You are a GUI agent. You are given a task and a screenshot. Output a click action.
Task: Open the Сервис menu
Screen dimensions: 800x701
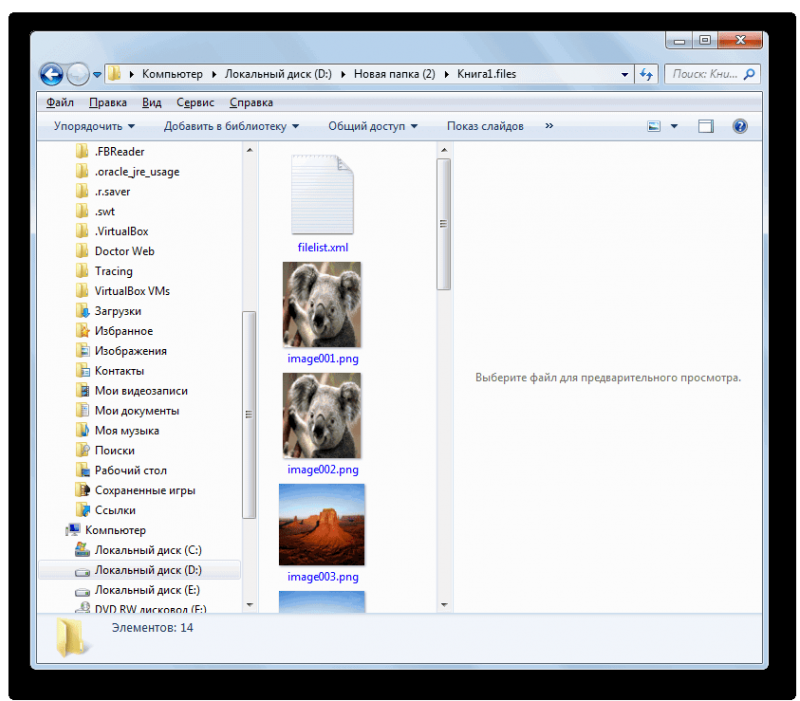[x=195, y=103]
